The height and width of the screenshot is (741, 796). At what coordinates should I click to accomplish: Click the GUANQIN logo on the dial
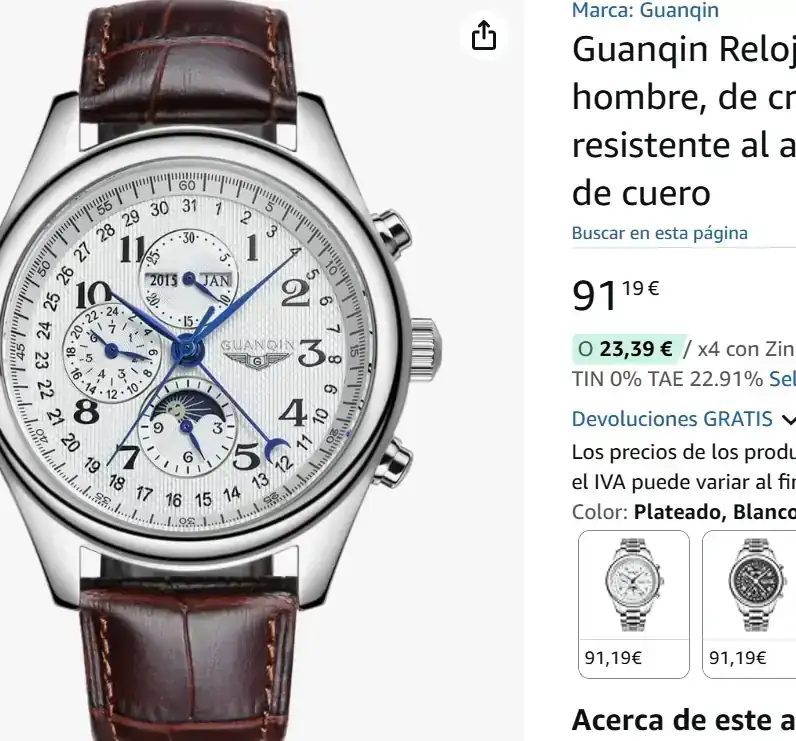[x=258, y=353]
